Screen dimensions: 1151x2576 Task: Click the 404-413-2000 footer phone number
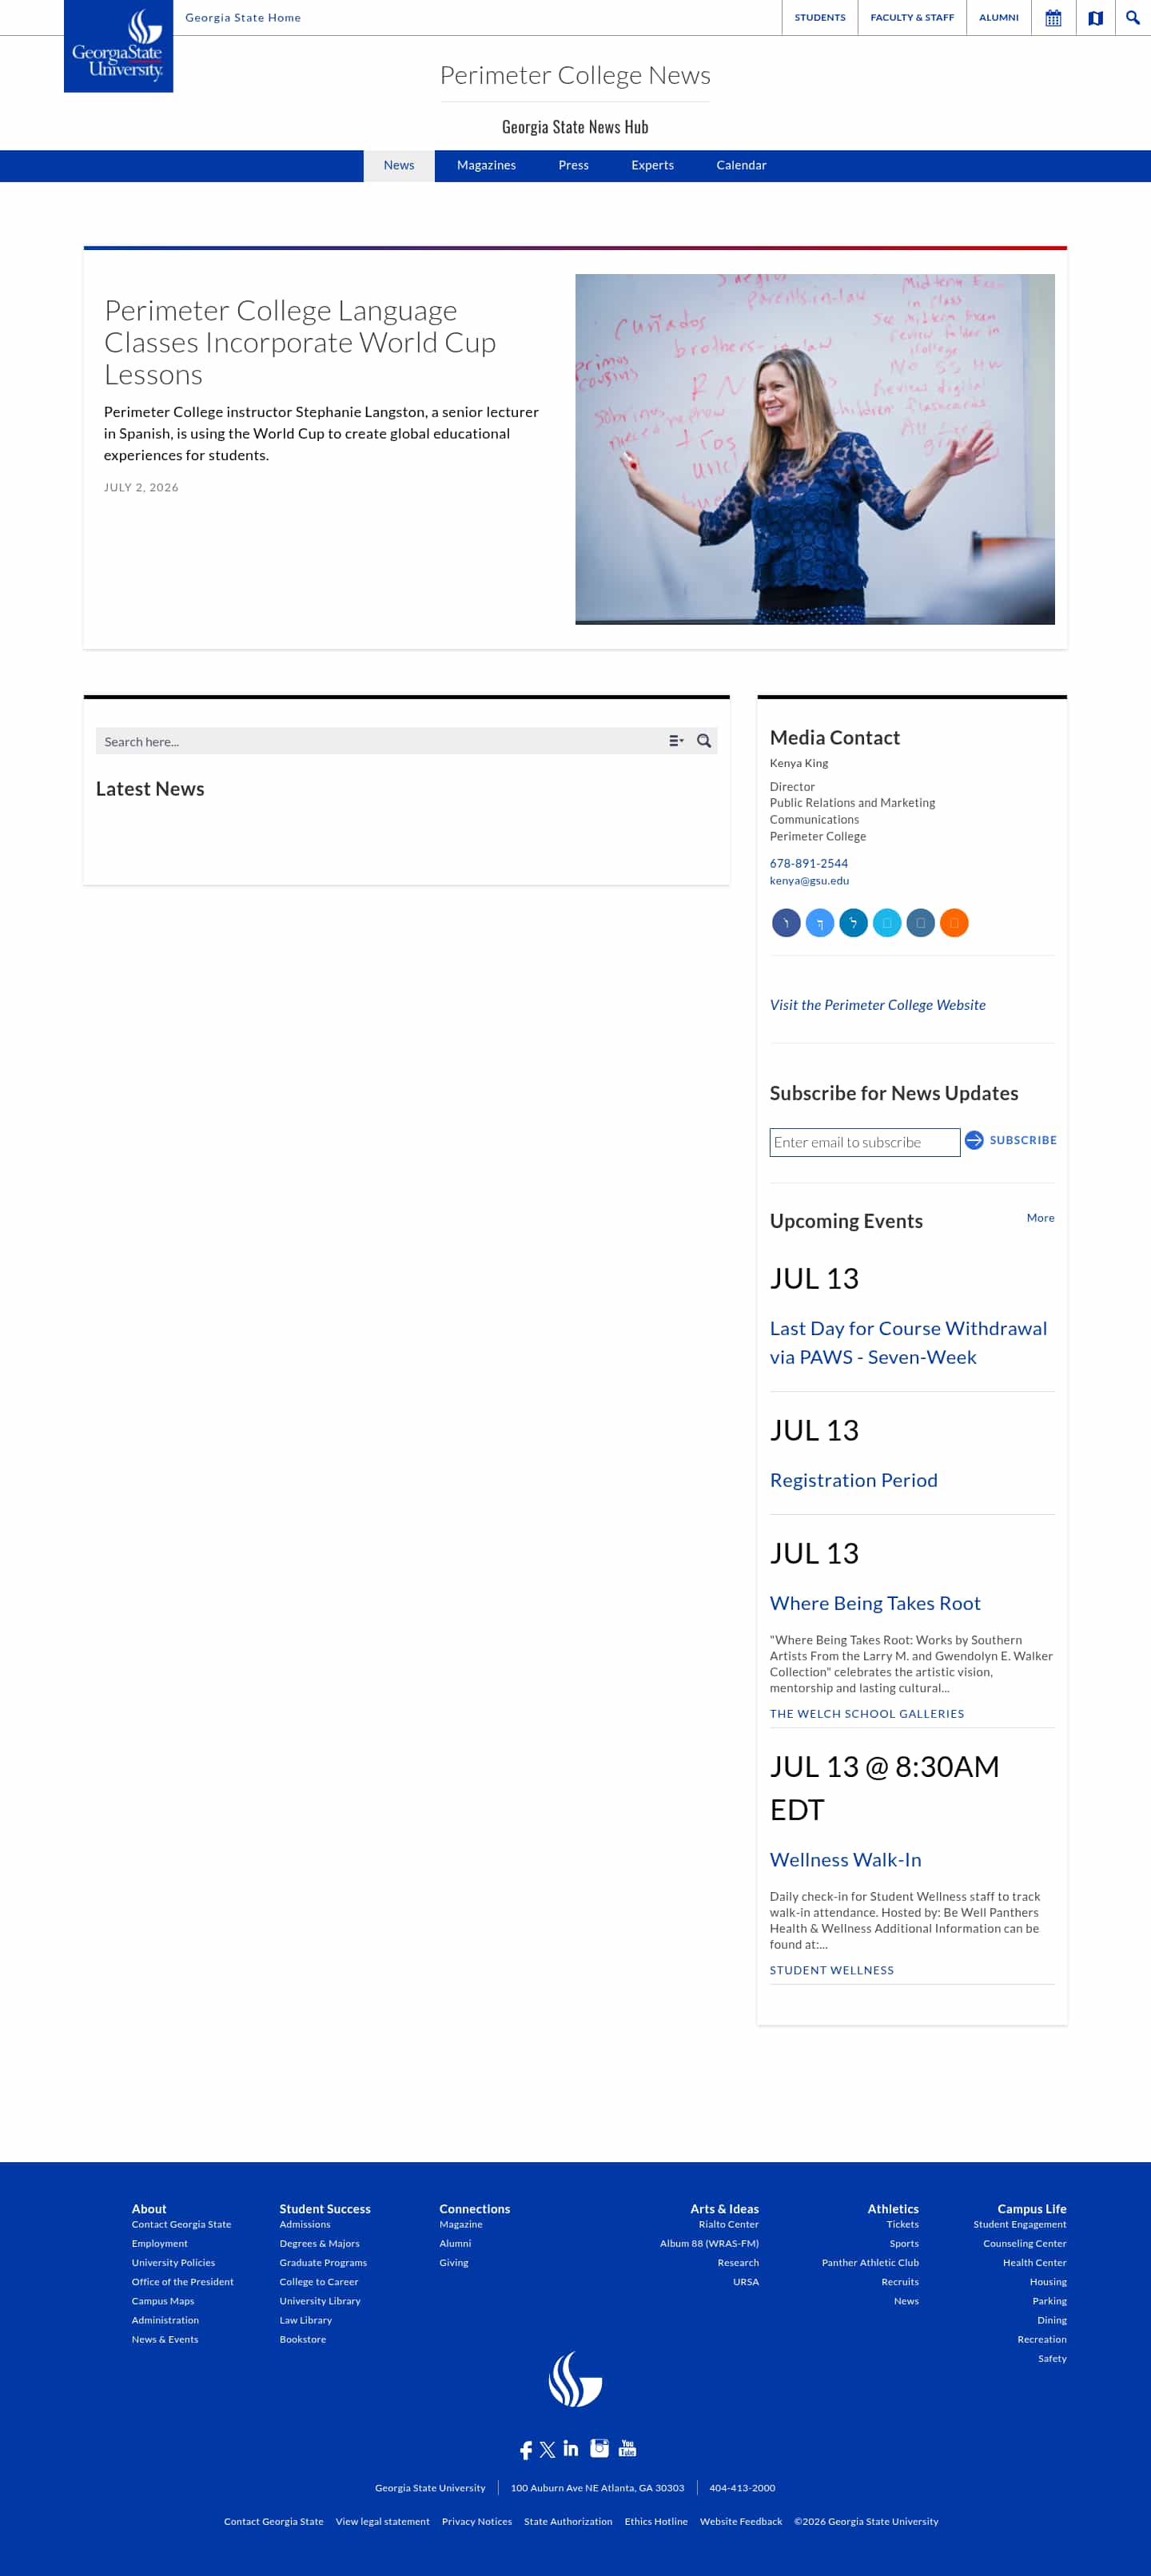742,2488
